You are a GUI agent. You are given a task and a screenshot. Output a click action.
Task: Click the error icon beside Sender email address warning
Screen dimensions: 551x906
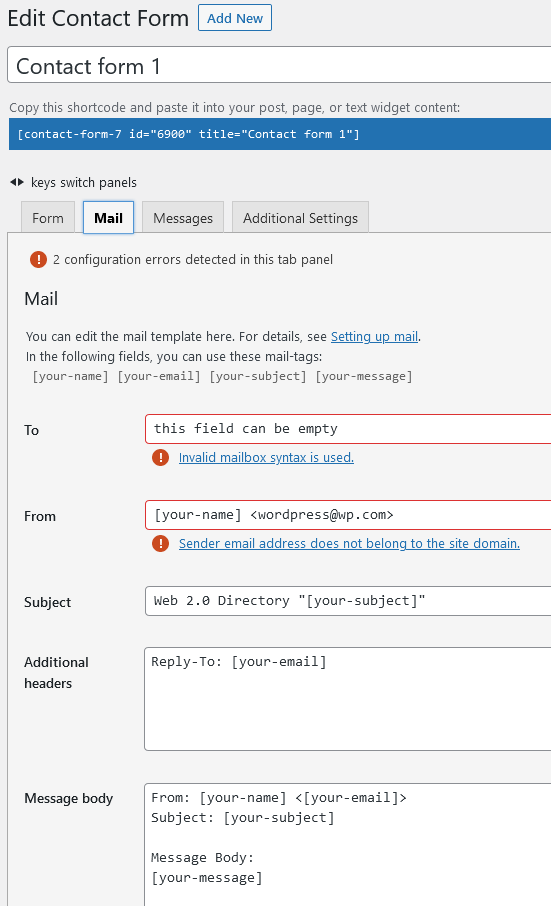pyautogui.click(x=161, y=544)
